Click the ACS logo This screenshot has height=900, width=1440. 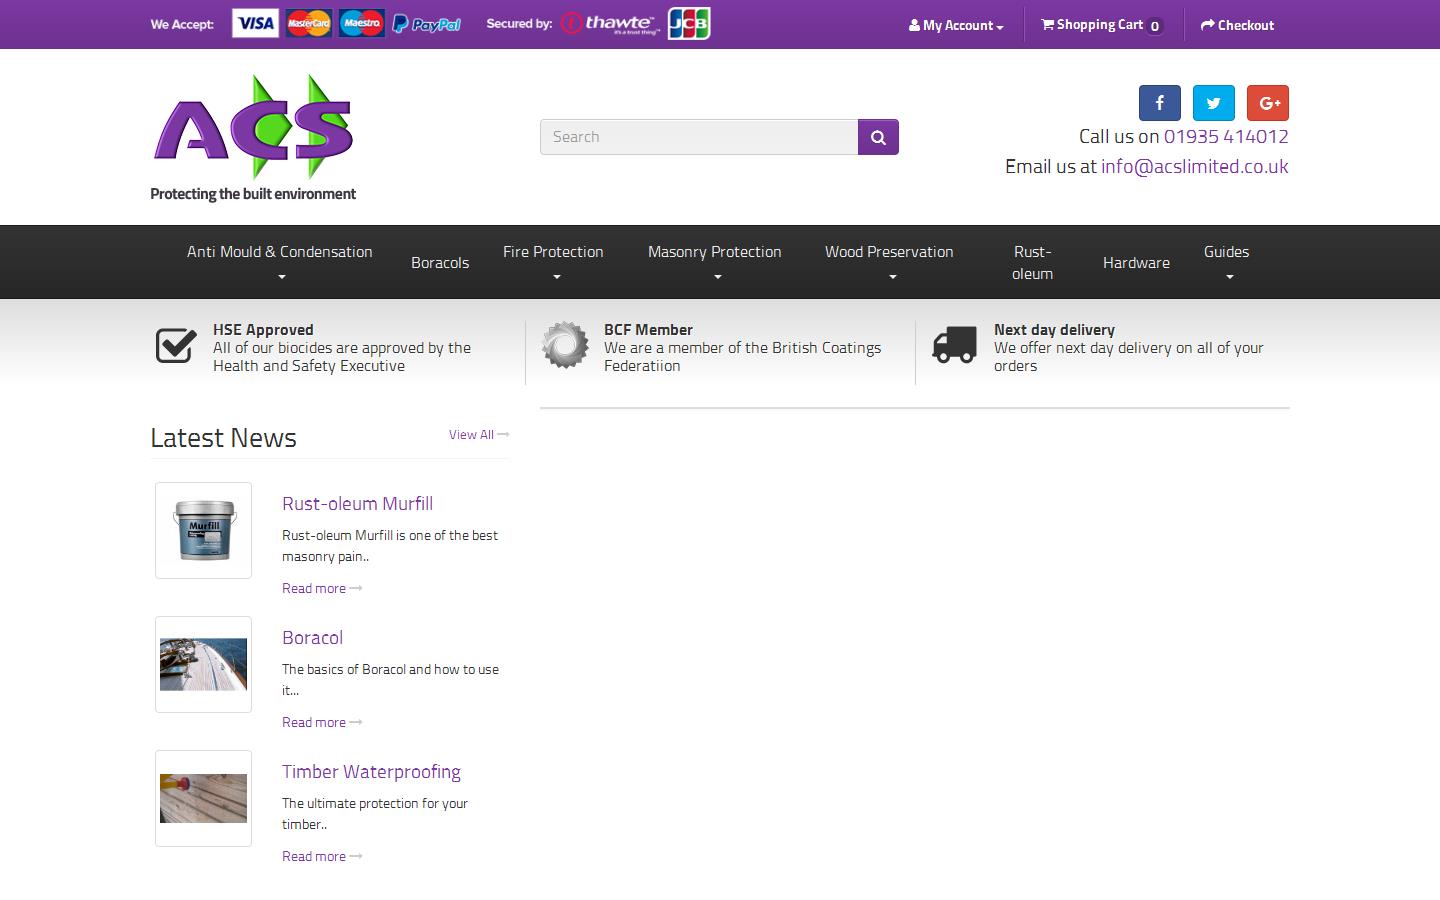253,137
